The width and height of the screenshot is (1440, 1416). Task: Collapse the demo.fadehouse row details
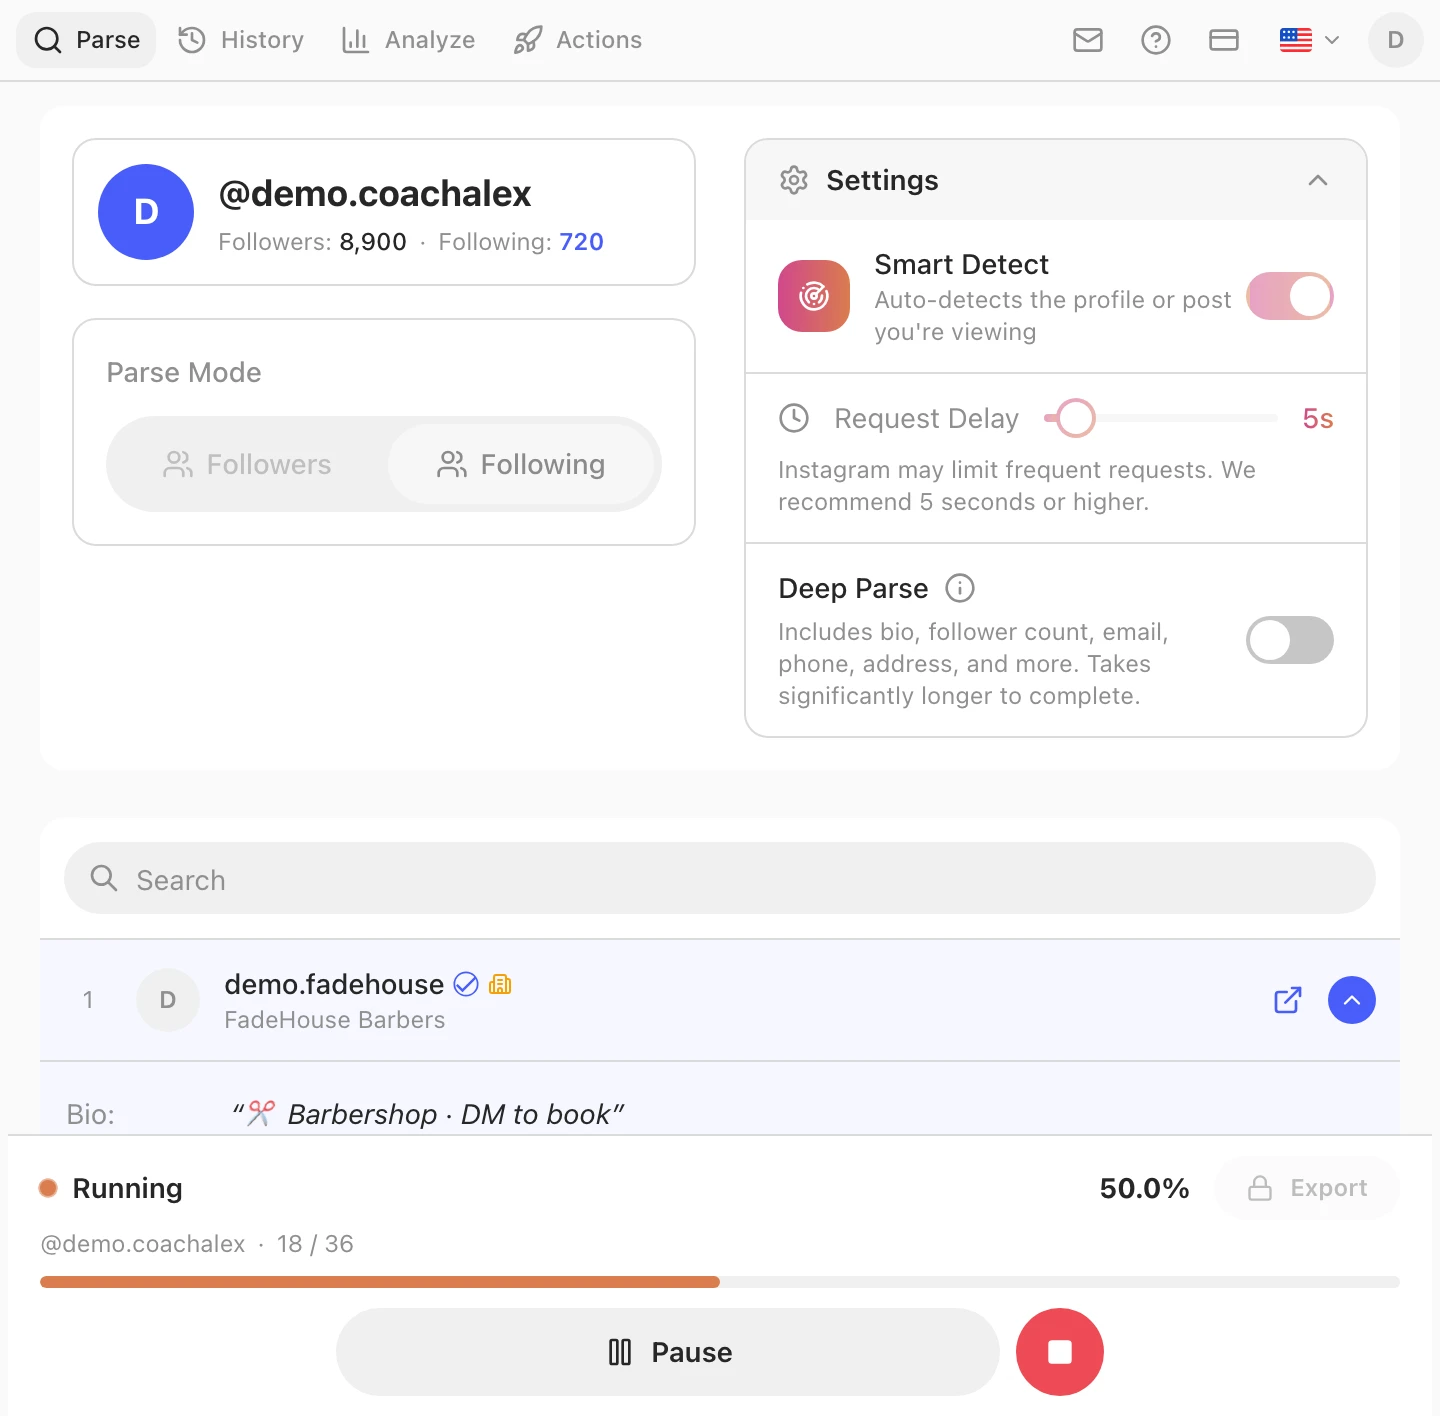click(x=1352, y=1000)
